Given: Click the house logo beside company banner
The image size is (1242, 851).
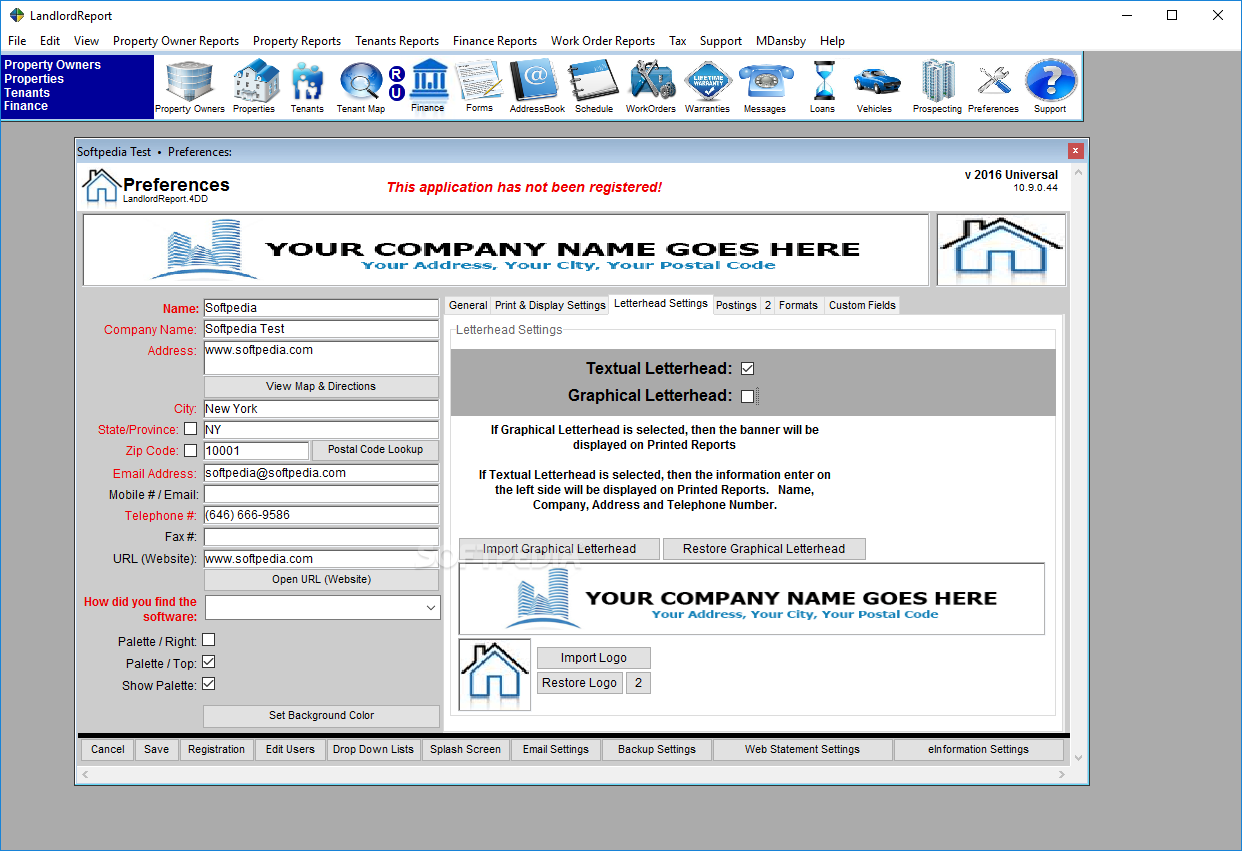Looking at the screenshot, I should [x=1001, y=250].
